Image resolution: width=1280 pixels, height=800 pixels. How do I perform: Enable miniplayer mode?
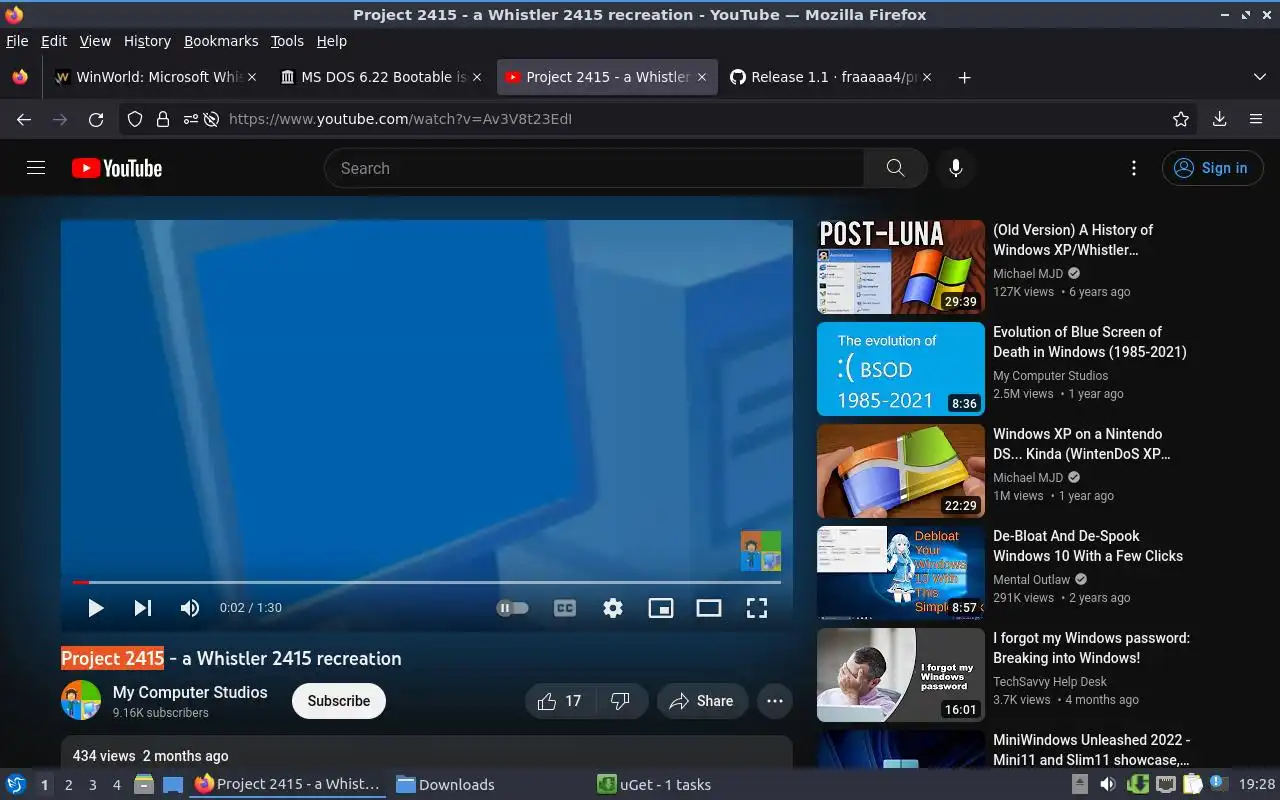pyautogui.click(x=661, y=608)
